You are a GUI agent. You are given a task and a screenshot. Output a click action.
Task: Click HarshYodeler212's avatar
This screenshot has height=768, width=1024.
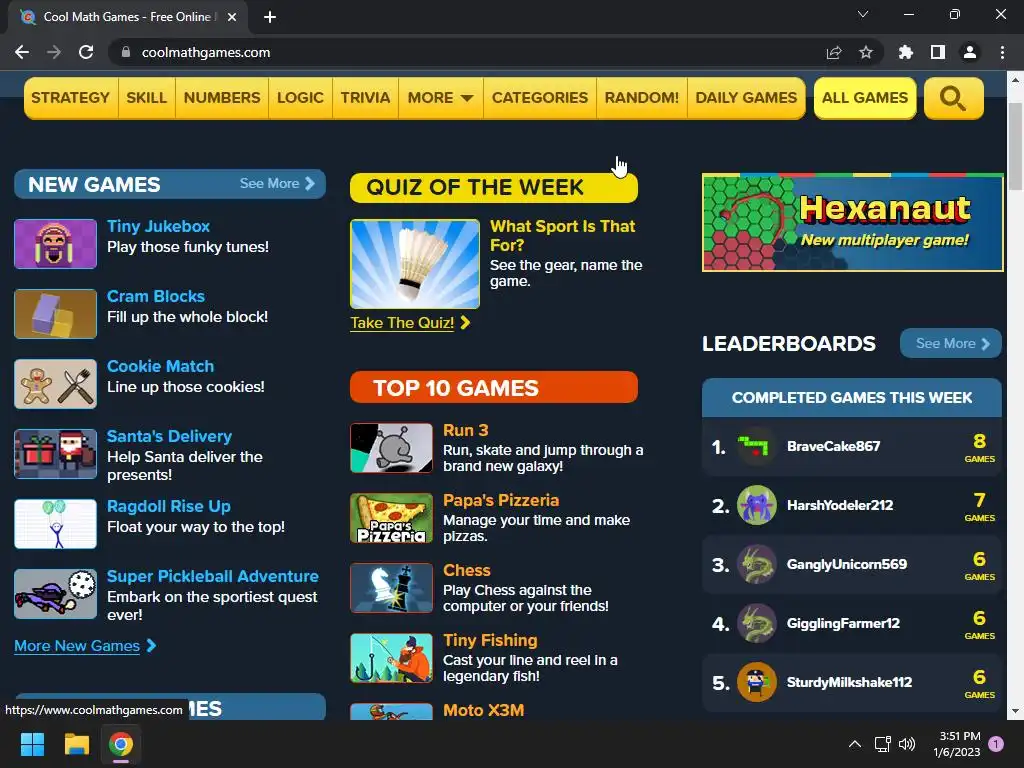click(x=756, y=505)
